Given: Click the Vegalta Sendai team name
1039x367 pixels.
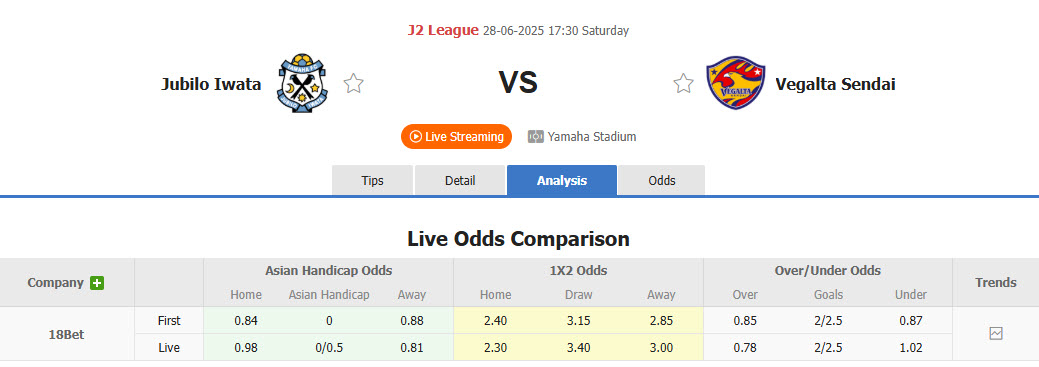Looking at the screenshot, I should (835, 84).
